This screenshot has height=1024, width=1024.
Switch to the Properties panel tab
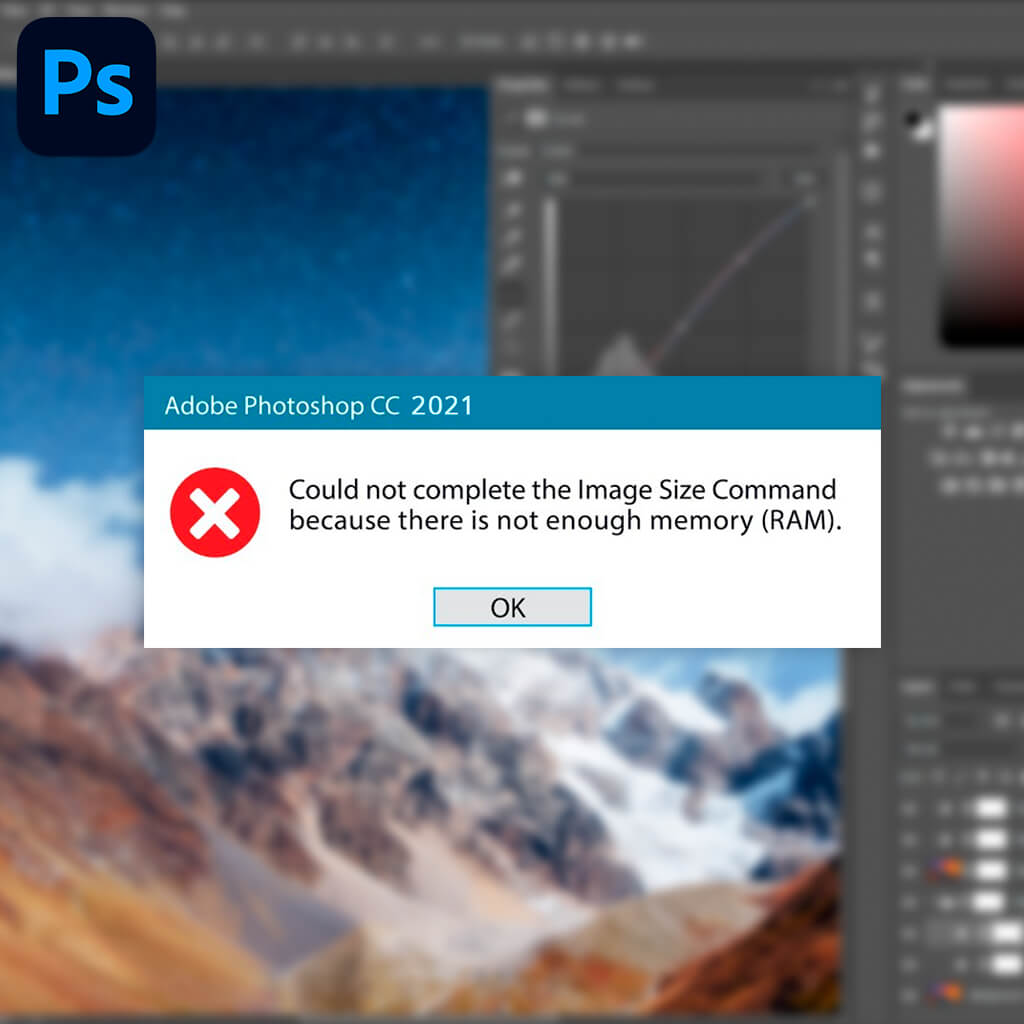522,86
